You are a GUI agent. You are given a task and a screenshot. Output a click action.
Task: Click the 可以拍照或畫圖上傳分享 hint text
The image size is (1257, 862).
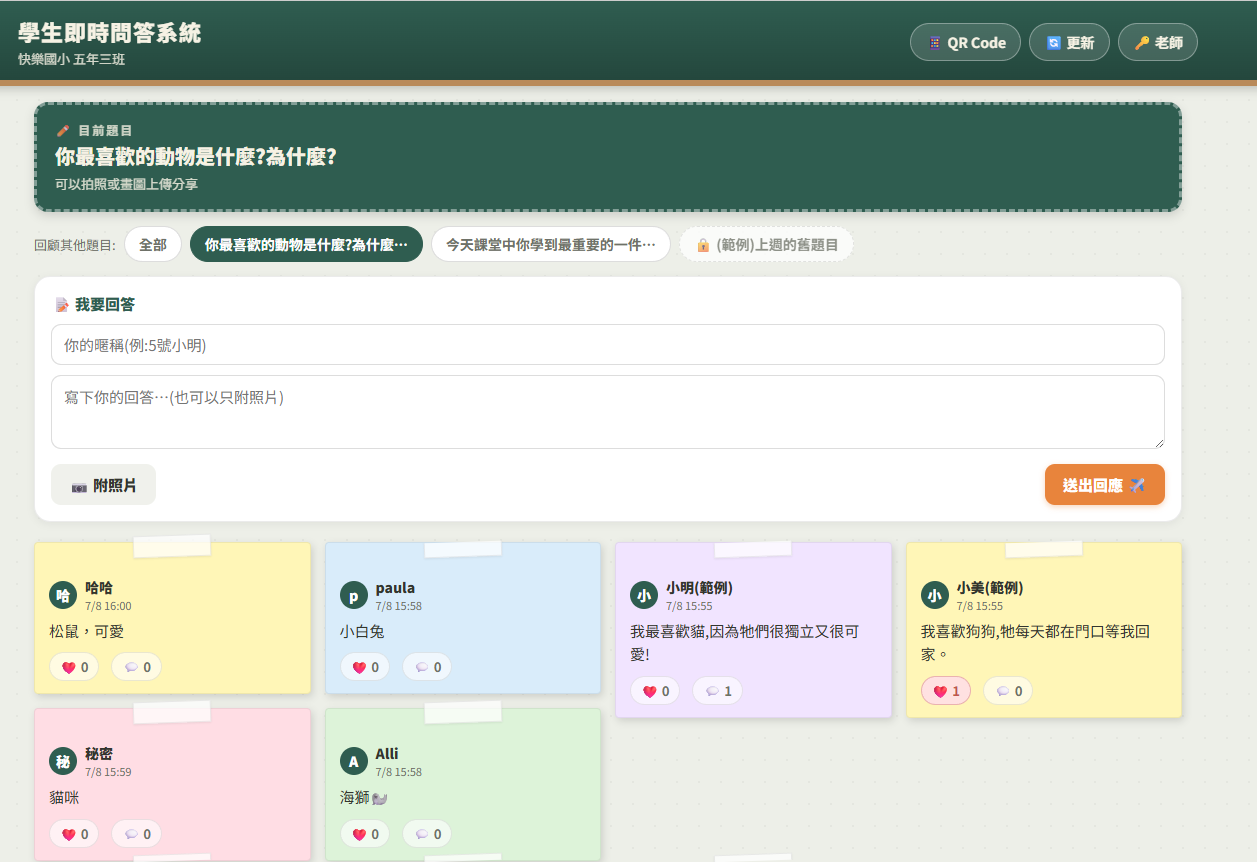pos(127,184)
